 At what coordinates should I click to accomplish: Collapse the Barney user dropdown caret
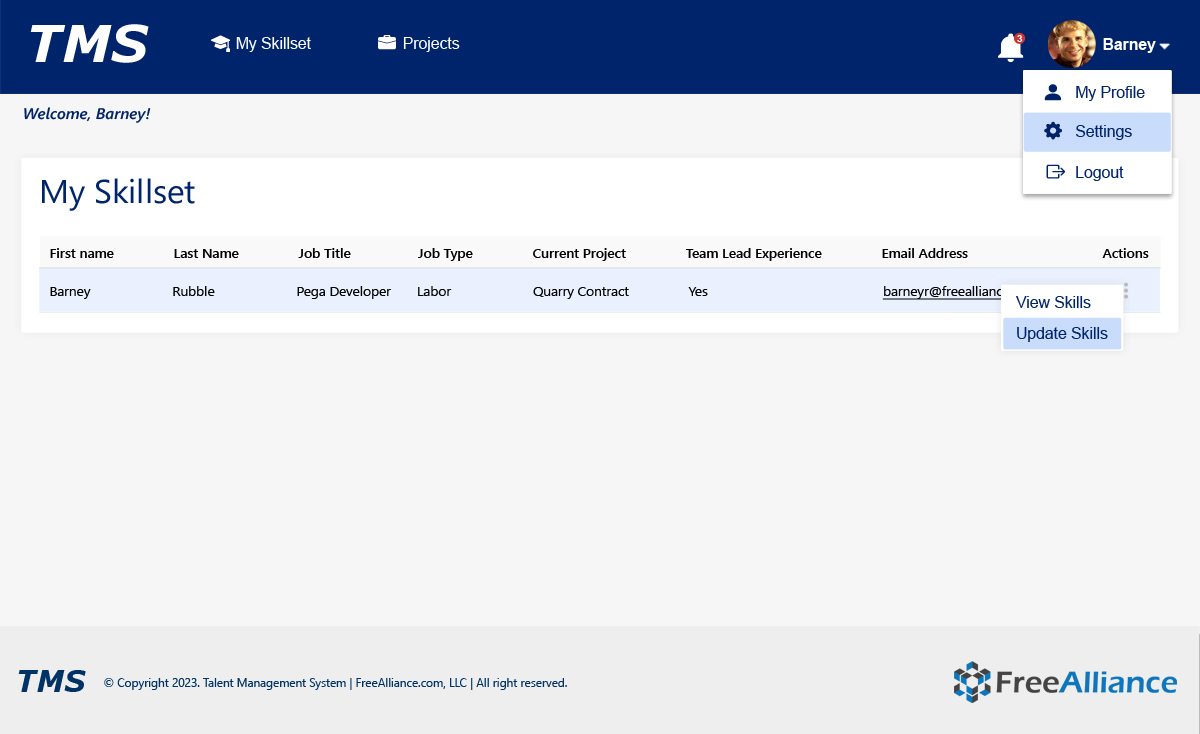(x=1164, y=46)
